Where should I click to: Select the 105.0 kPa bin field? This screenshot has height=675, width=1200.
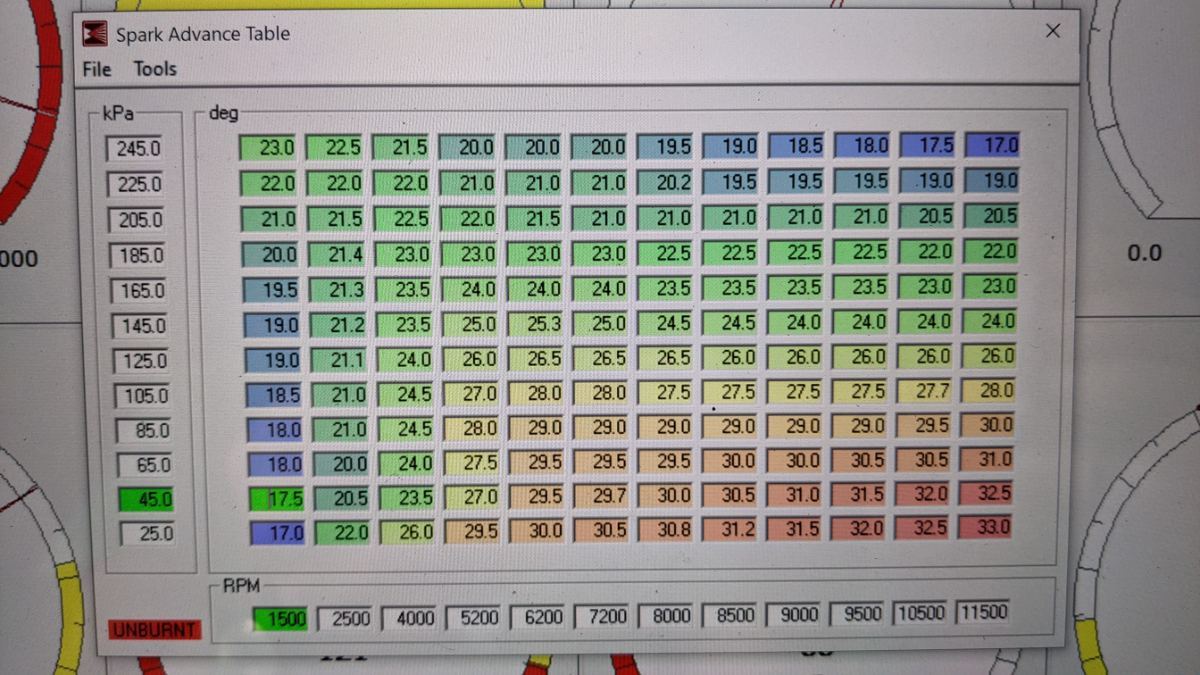click(x=144, y=396)
